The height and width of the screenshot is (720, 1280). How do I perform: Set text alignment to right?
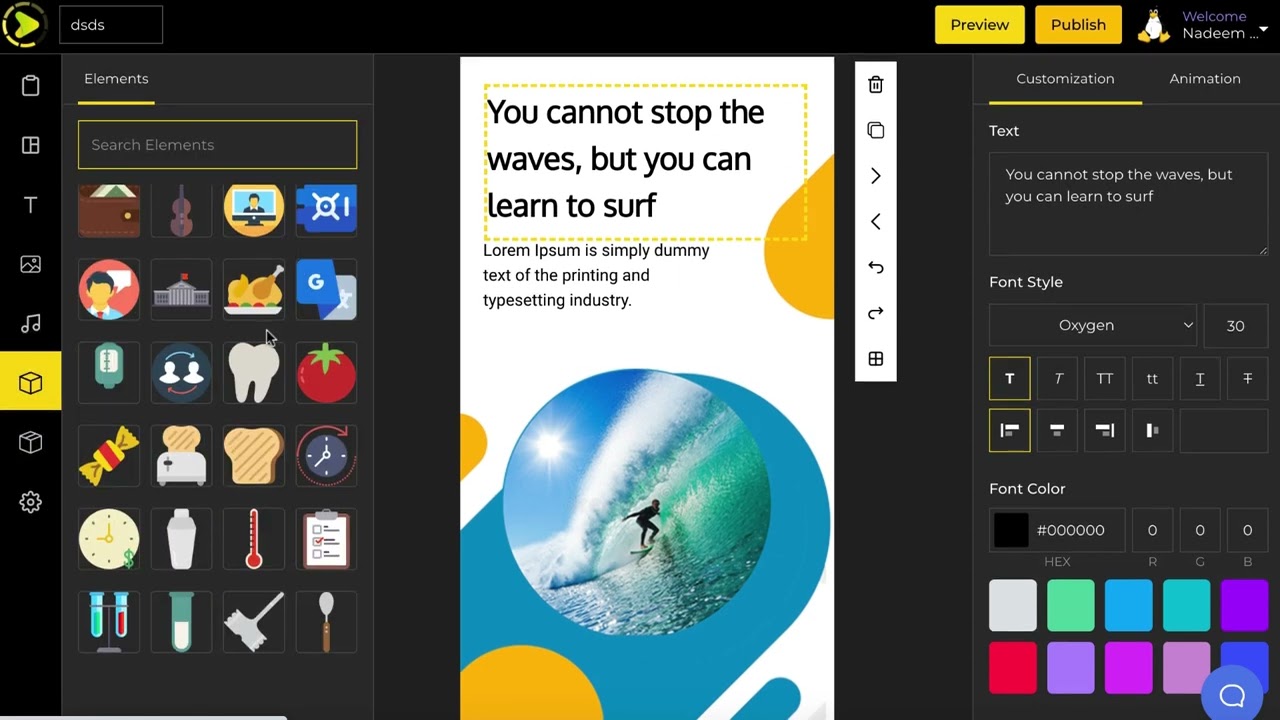click(1104, 430)
